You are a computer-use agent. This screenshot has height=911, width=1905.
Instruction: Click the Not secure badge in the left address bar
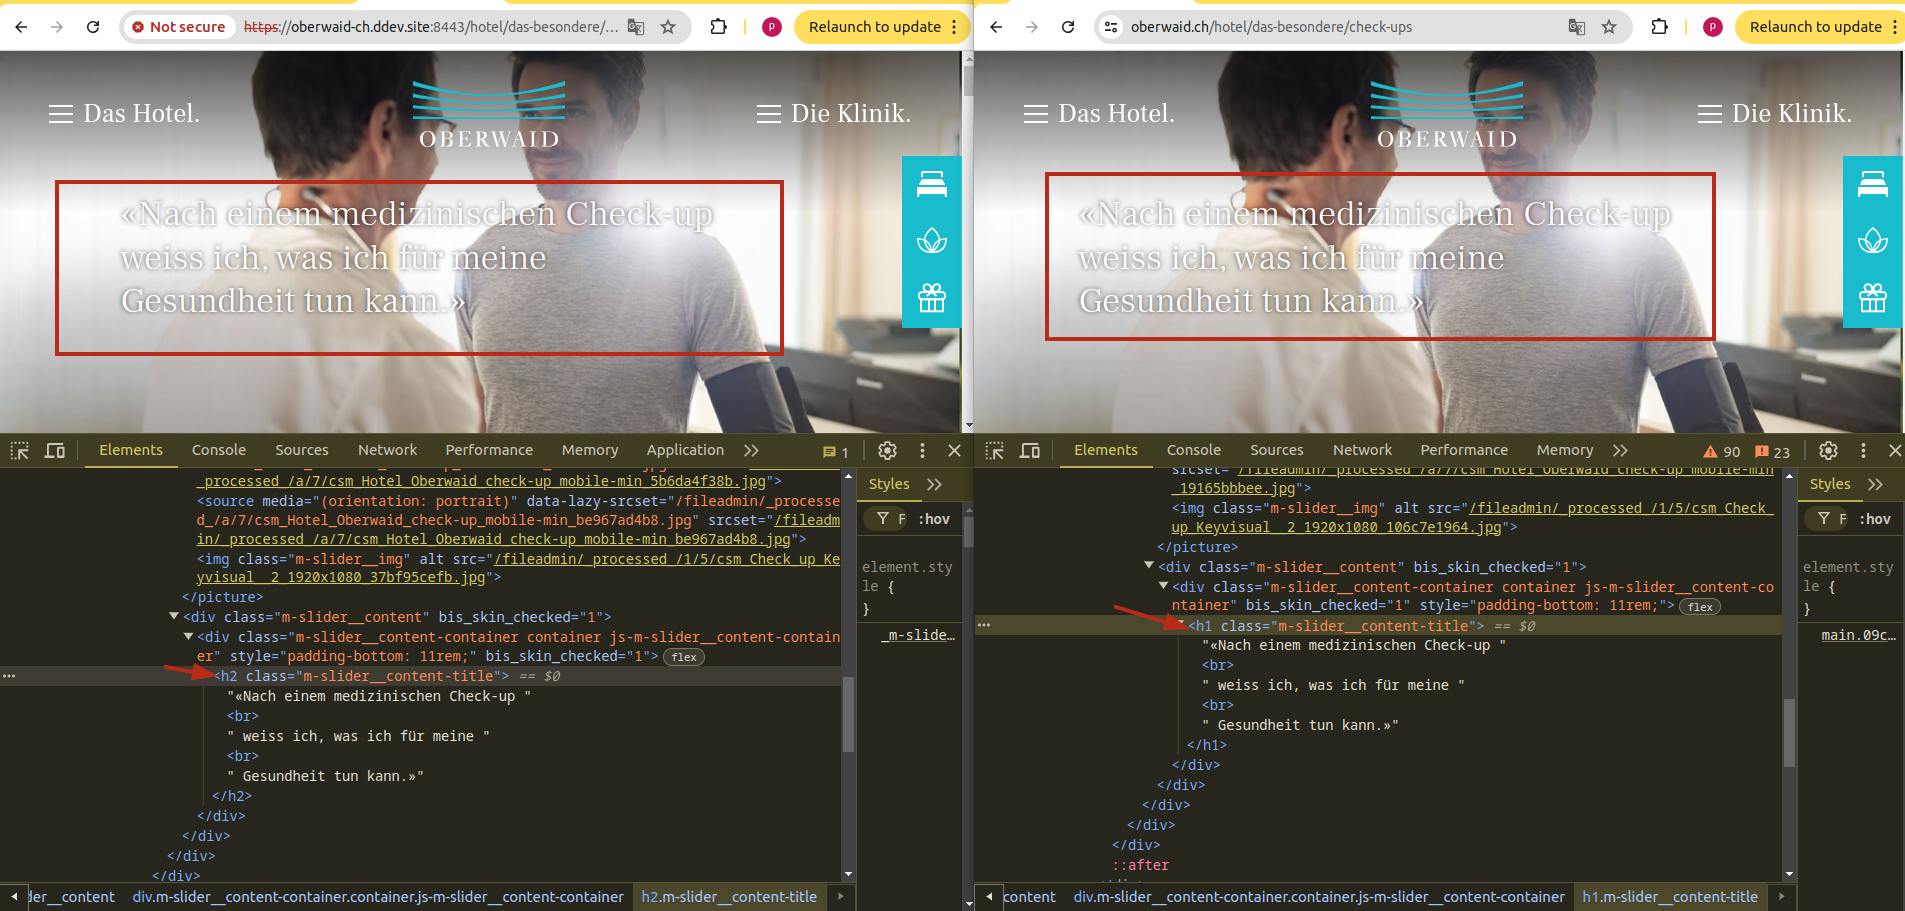pyautogui.click(x=179, y=27)
